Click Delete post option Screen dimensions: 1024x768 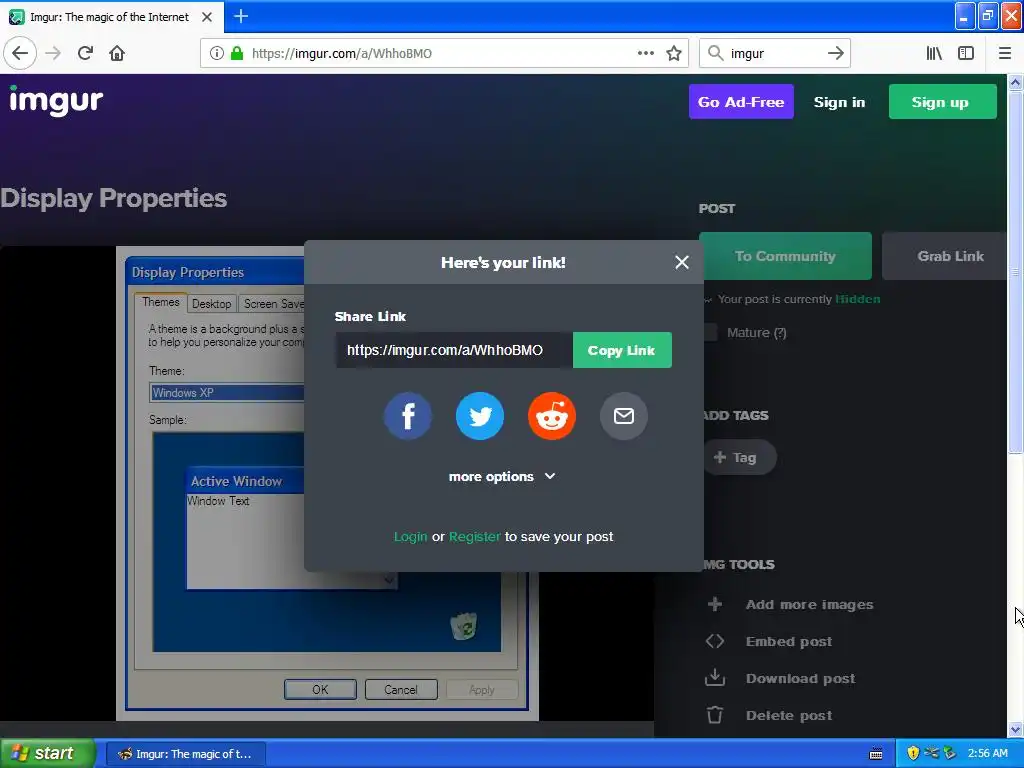[x=789, y=716]
